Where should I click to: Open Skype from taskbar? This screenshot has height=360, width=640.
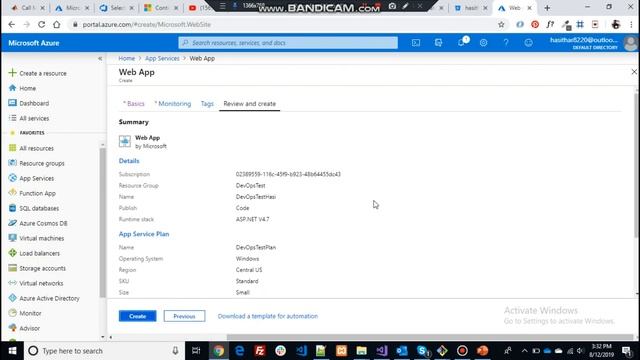(422, 351)
